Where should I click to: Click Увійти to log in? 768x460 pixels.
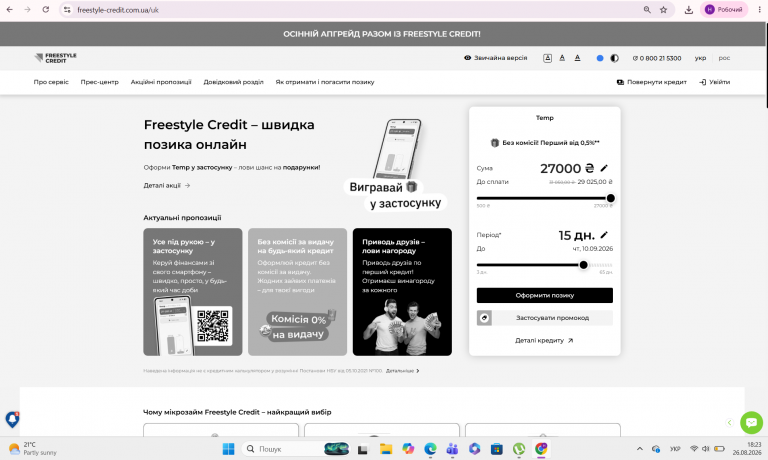pos(715,82)
